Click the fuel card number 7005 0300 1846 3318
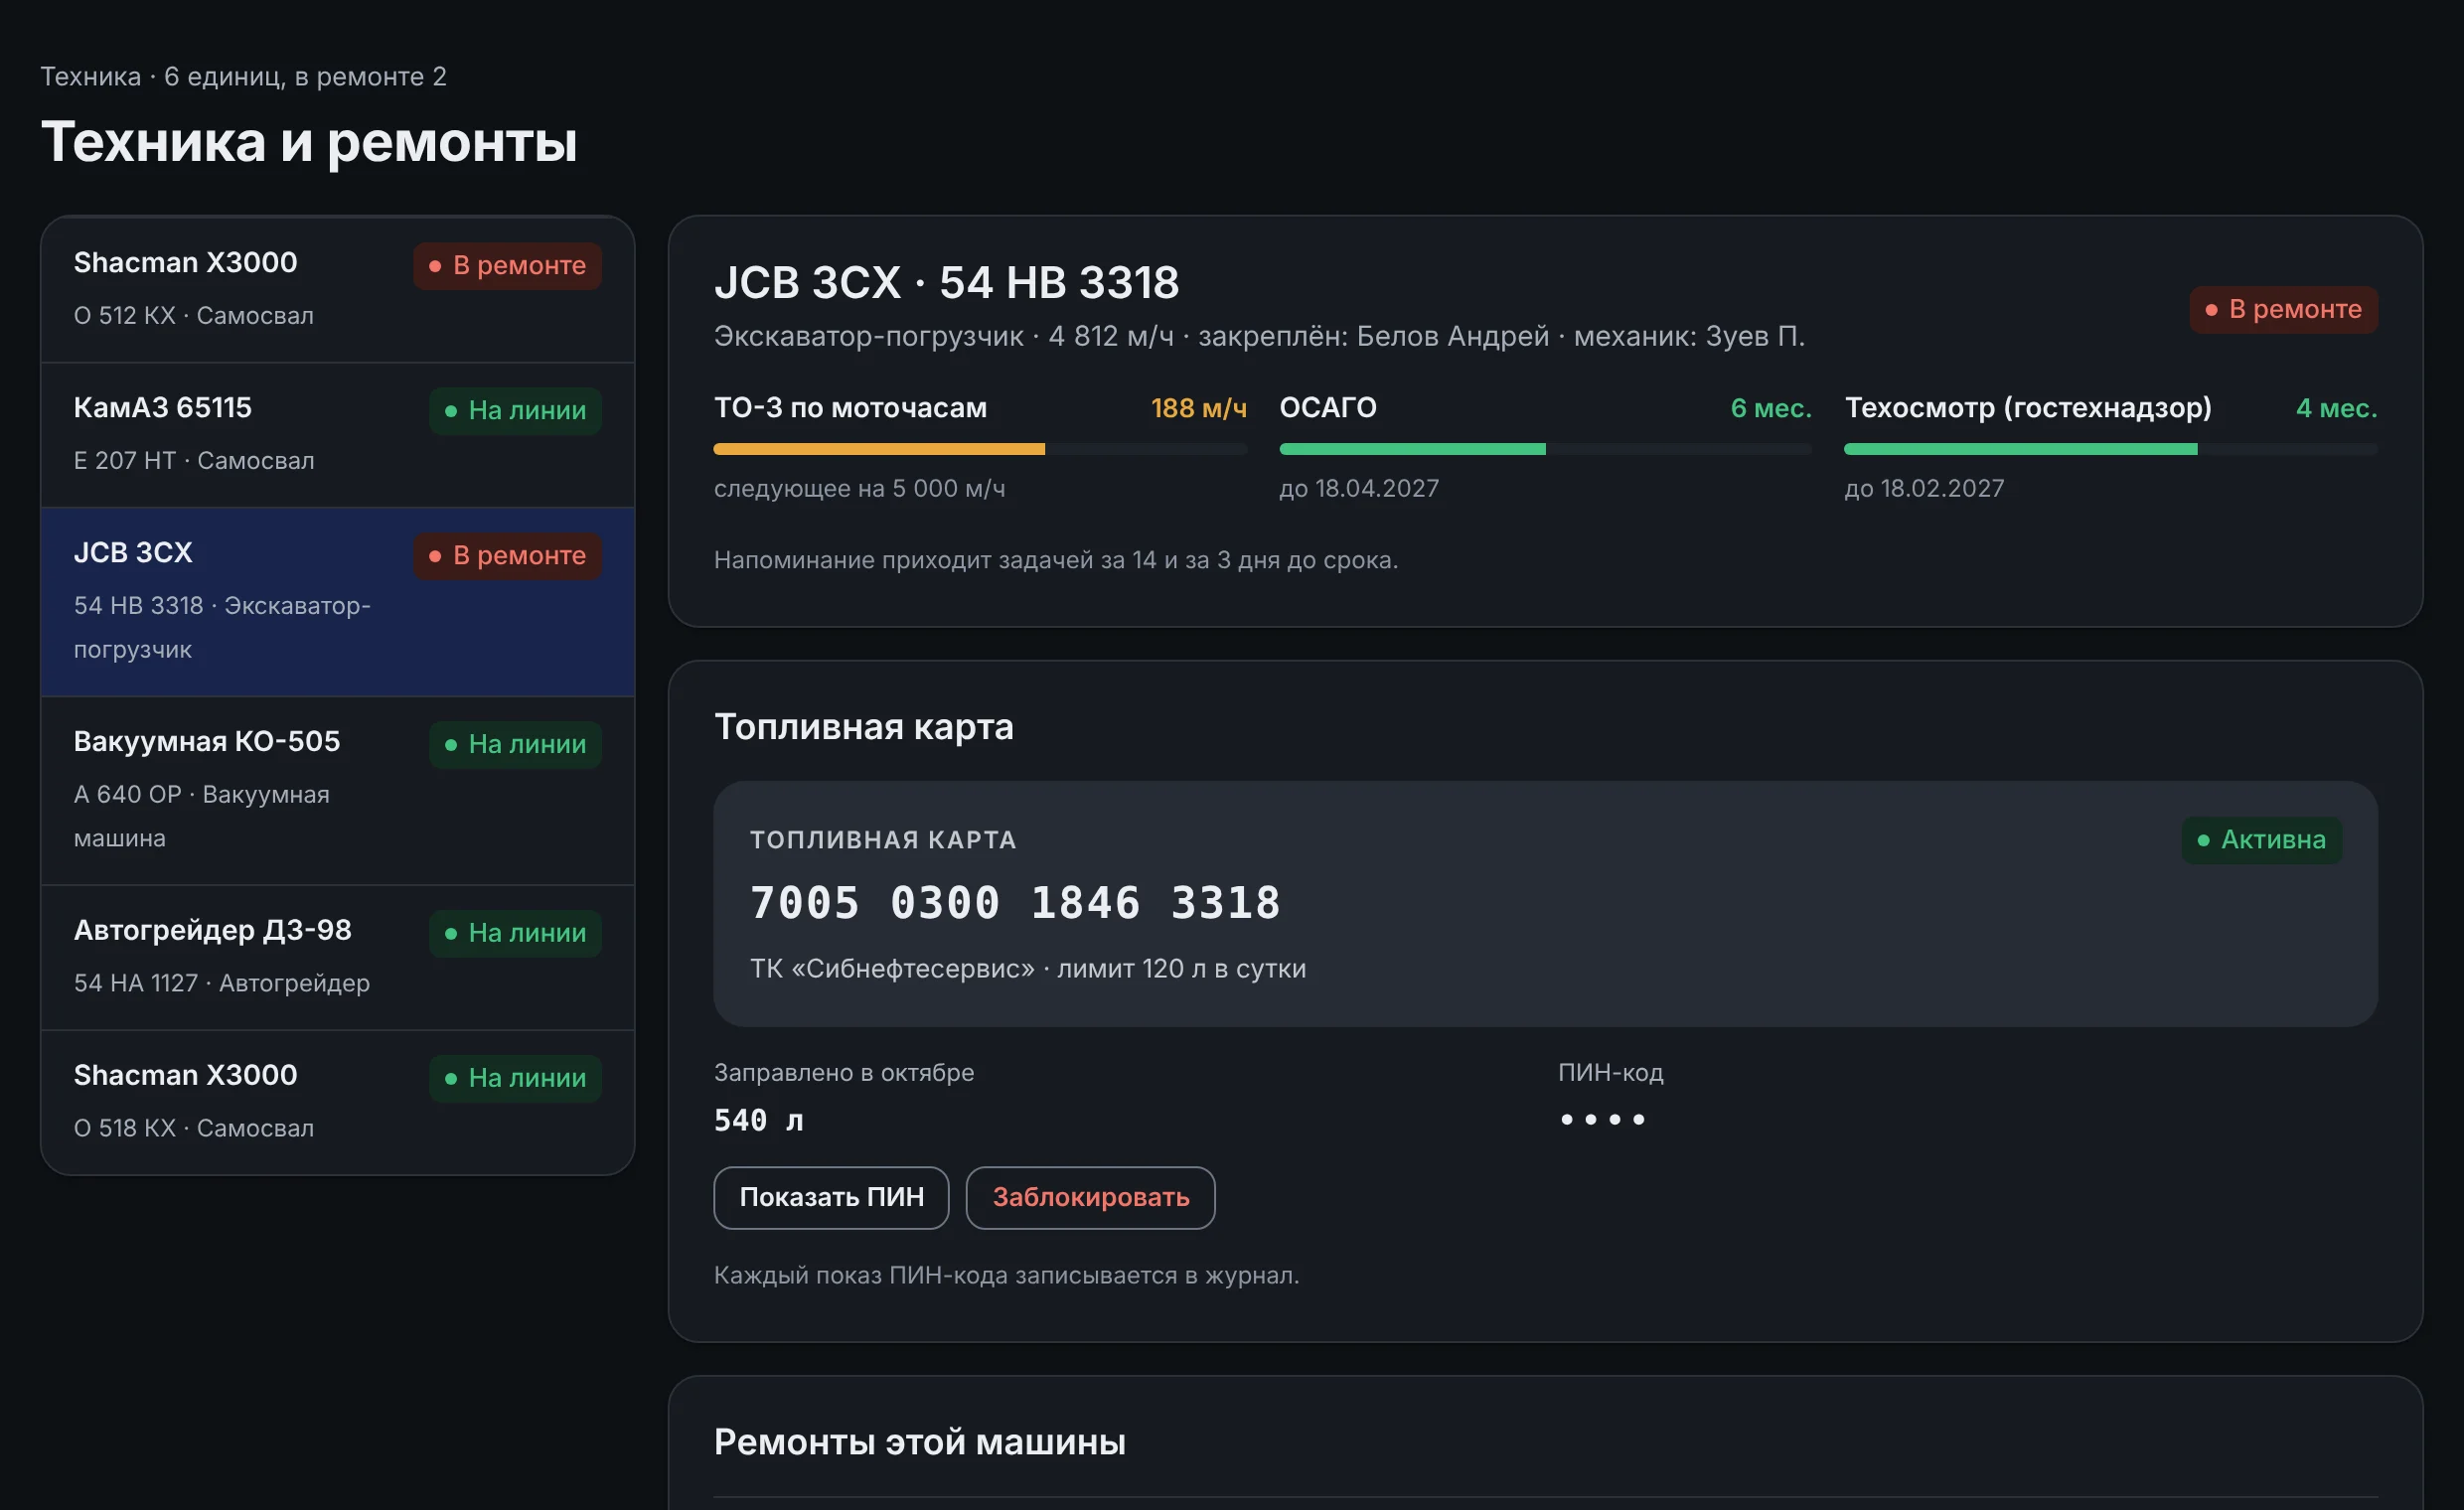The height and width of the screenshot is (1510, 2464). click(1015, 903)
